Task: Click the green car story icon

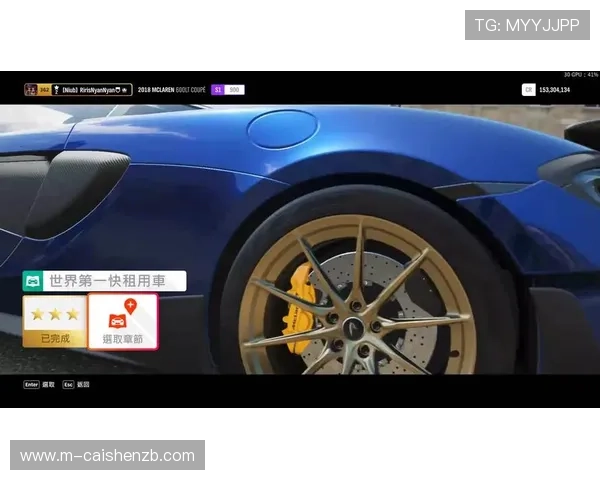Action: (x=32, y=281)
